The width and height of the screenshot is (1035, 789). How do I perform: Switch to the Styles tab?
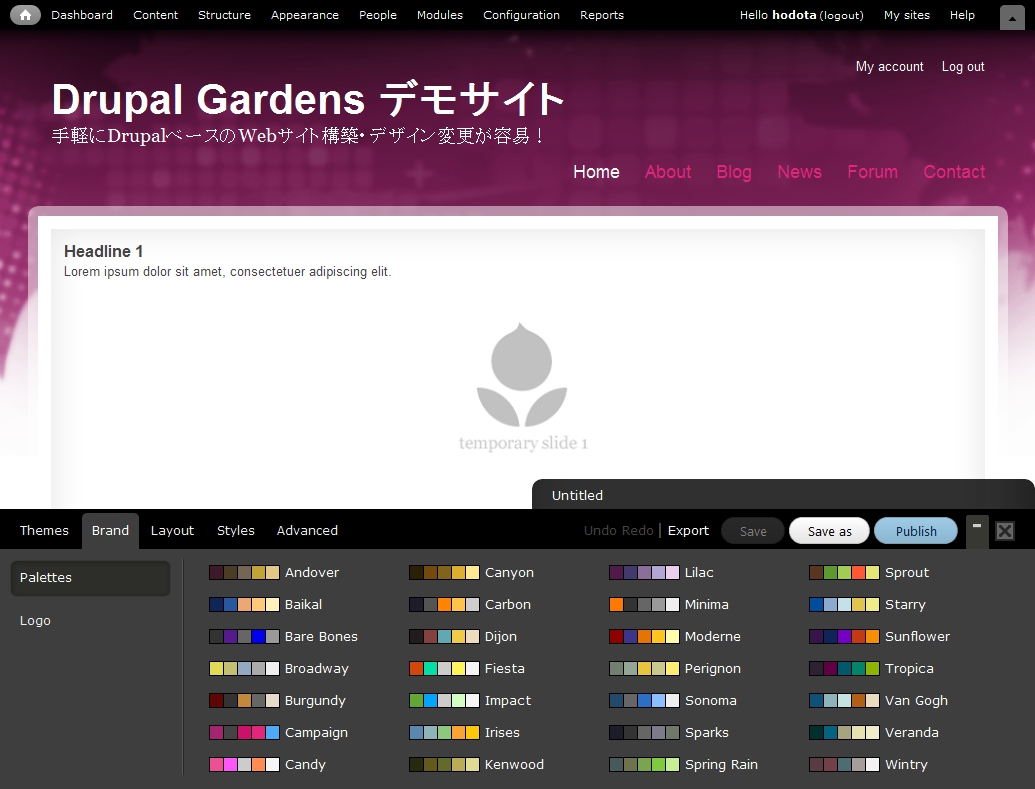236,530
